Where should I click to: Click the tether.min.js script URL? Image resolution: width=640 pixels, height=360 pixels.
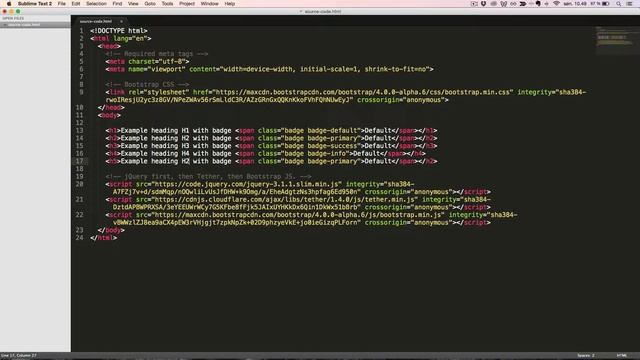pos(284,200)
